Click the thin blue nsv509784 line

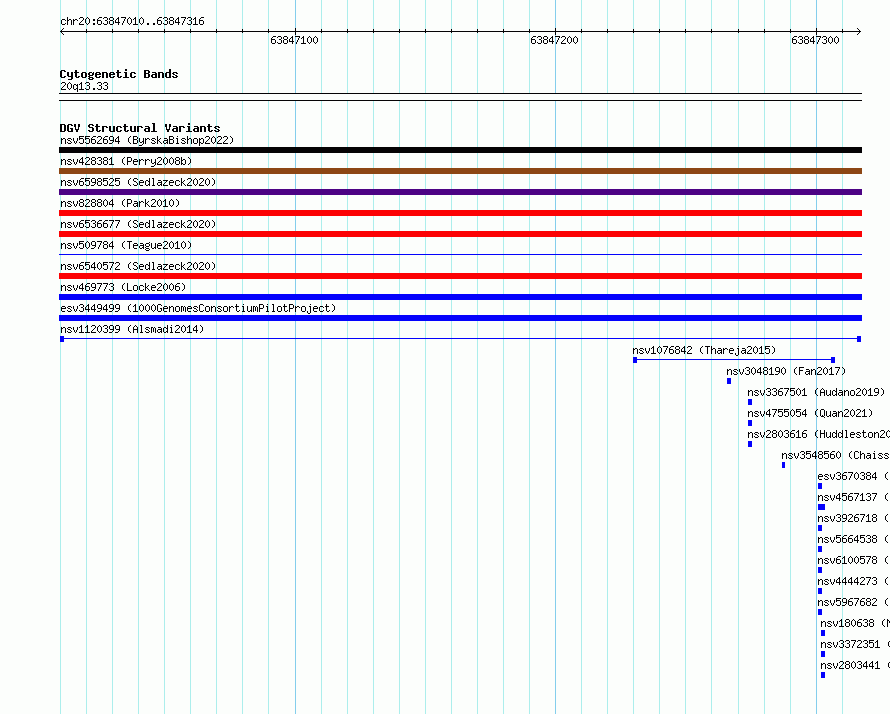coord(460,255)
